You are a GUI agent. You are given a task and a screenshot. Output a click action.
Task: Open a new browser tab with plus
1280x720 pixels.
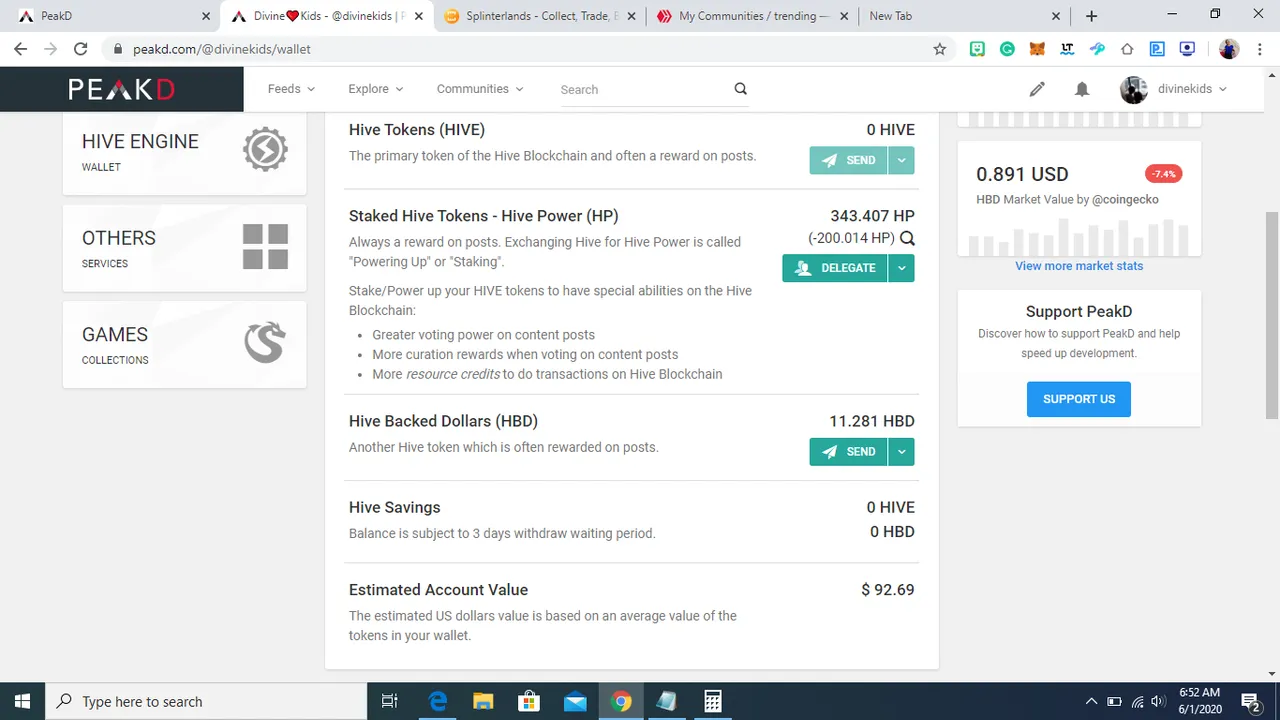pos(1091,16)
